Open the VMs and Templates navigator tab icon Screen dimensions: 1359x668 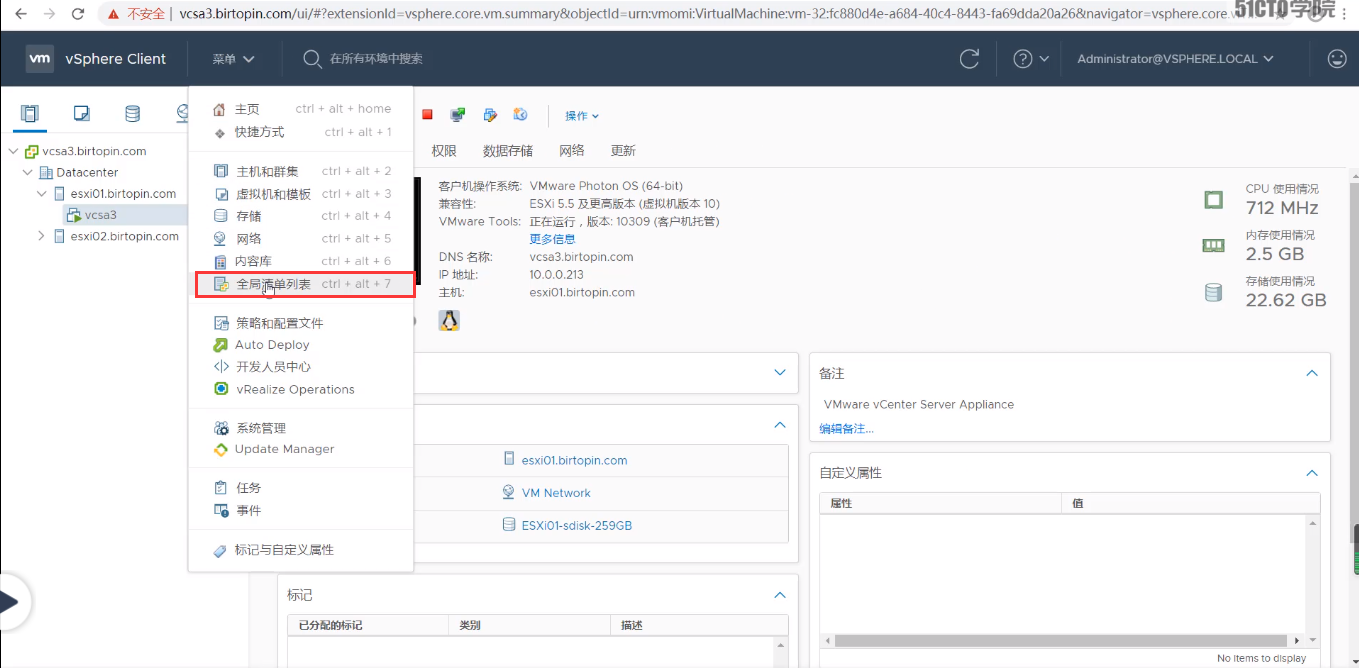coord(82,113)
